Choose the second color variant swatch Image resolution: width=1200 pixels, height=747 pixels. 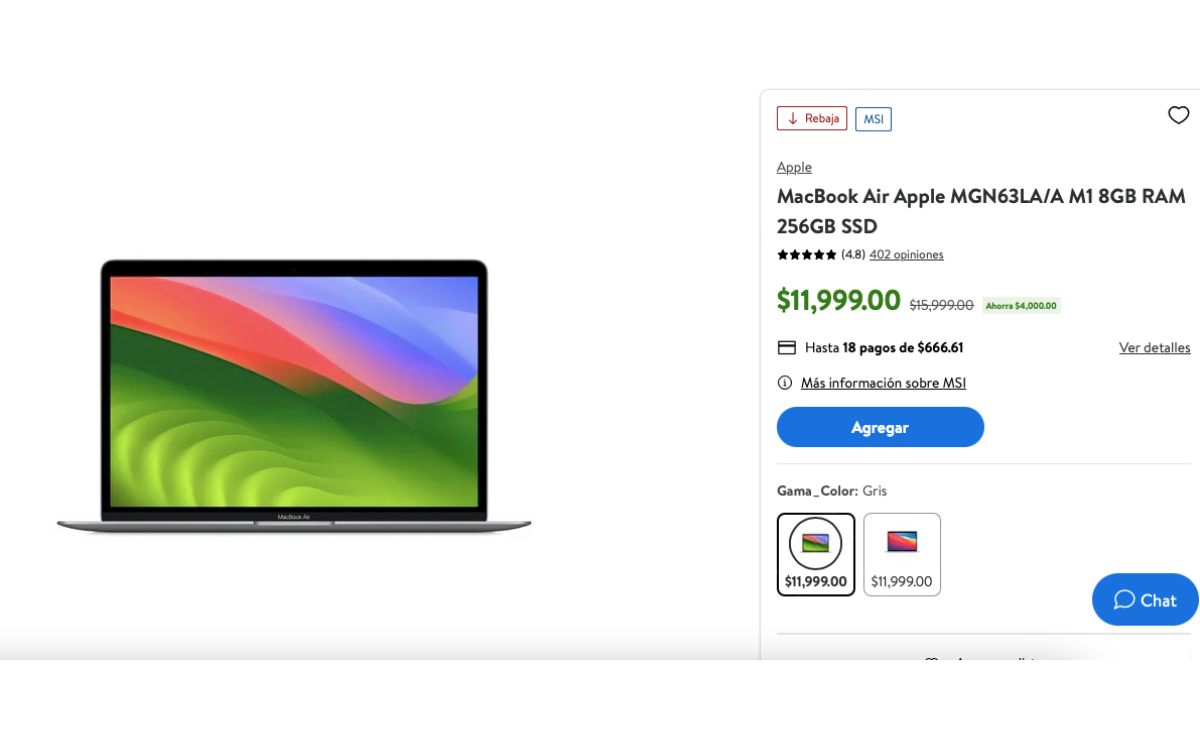pyautogui.click(x=902, y=554)
